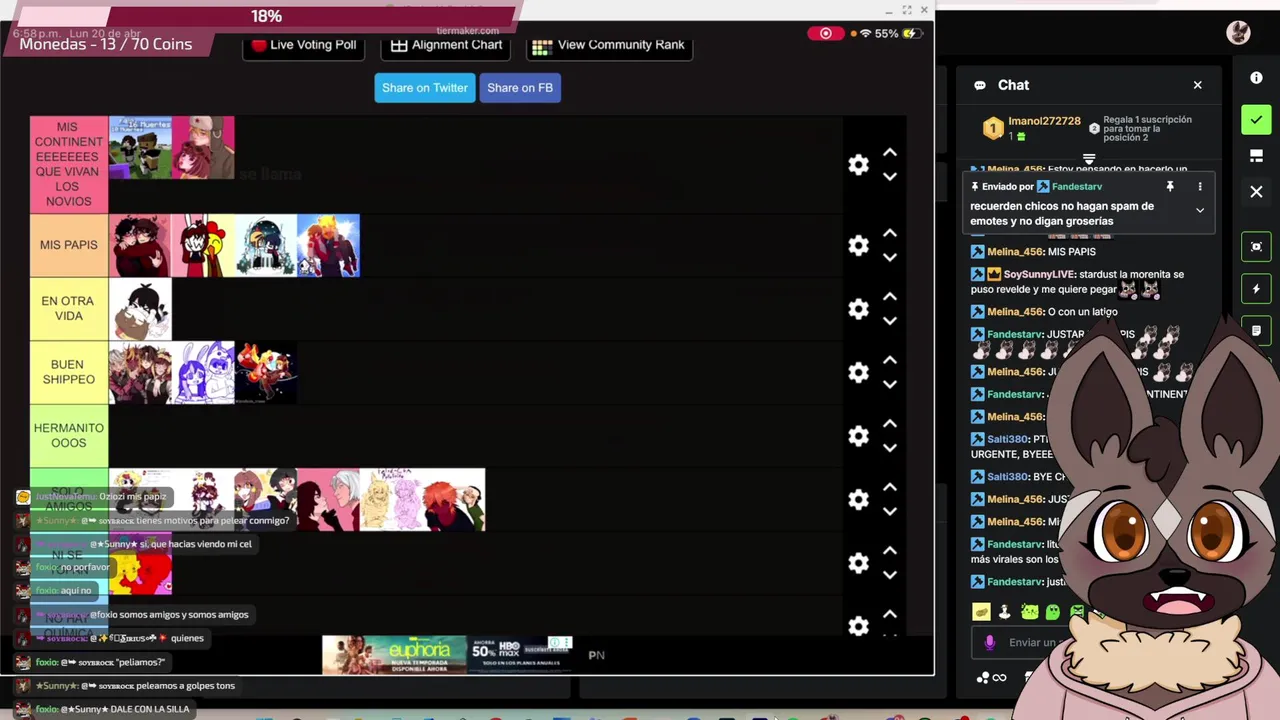The width and height of the screenshot is (1280, 720).
Task: Select the green blob emote
Action: 1053,612
